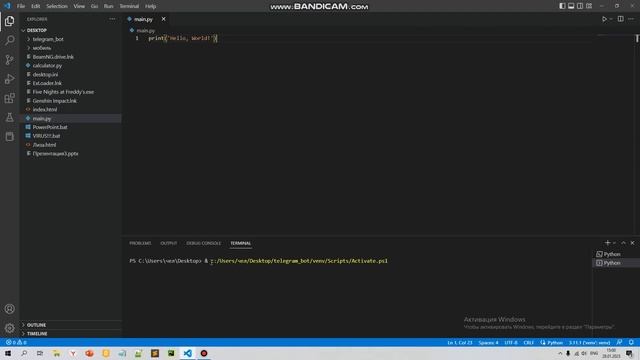
Task: Open the Selection menu
Action: click(57, 6)
